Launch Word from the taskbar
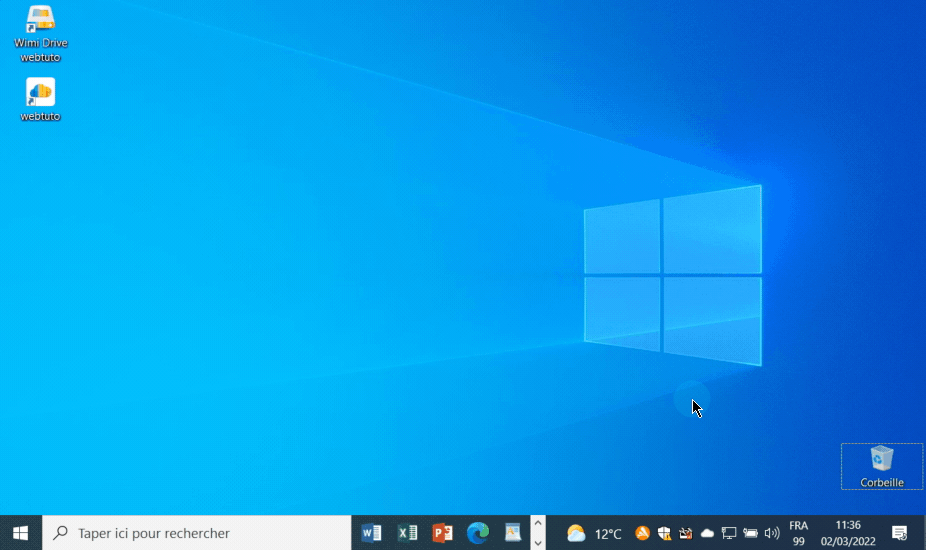Screen dimensions: 926x550 click(371, 533)
